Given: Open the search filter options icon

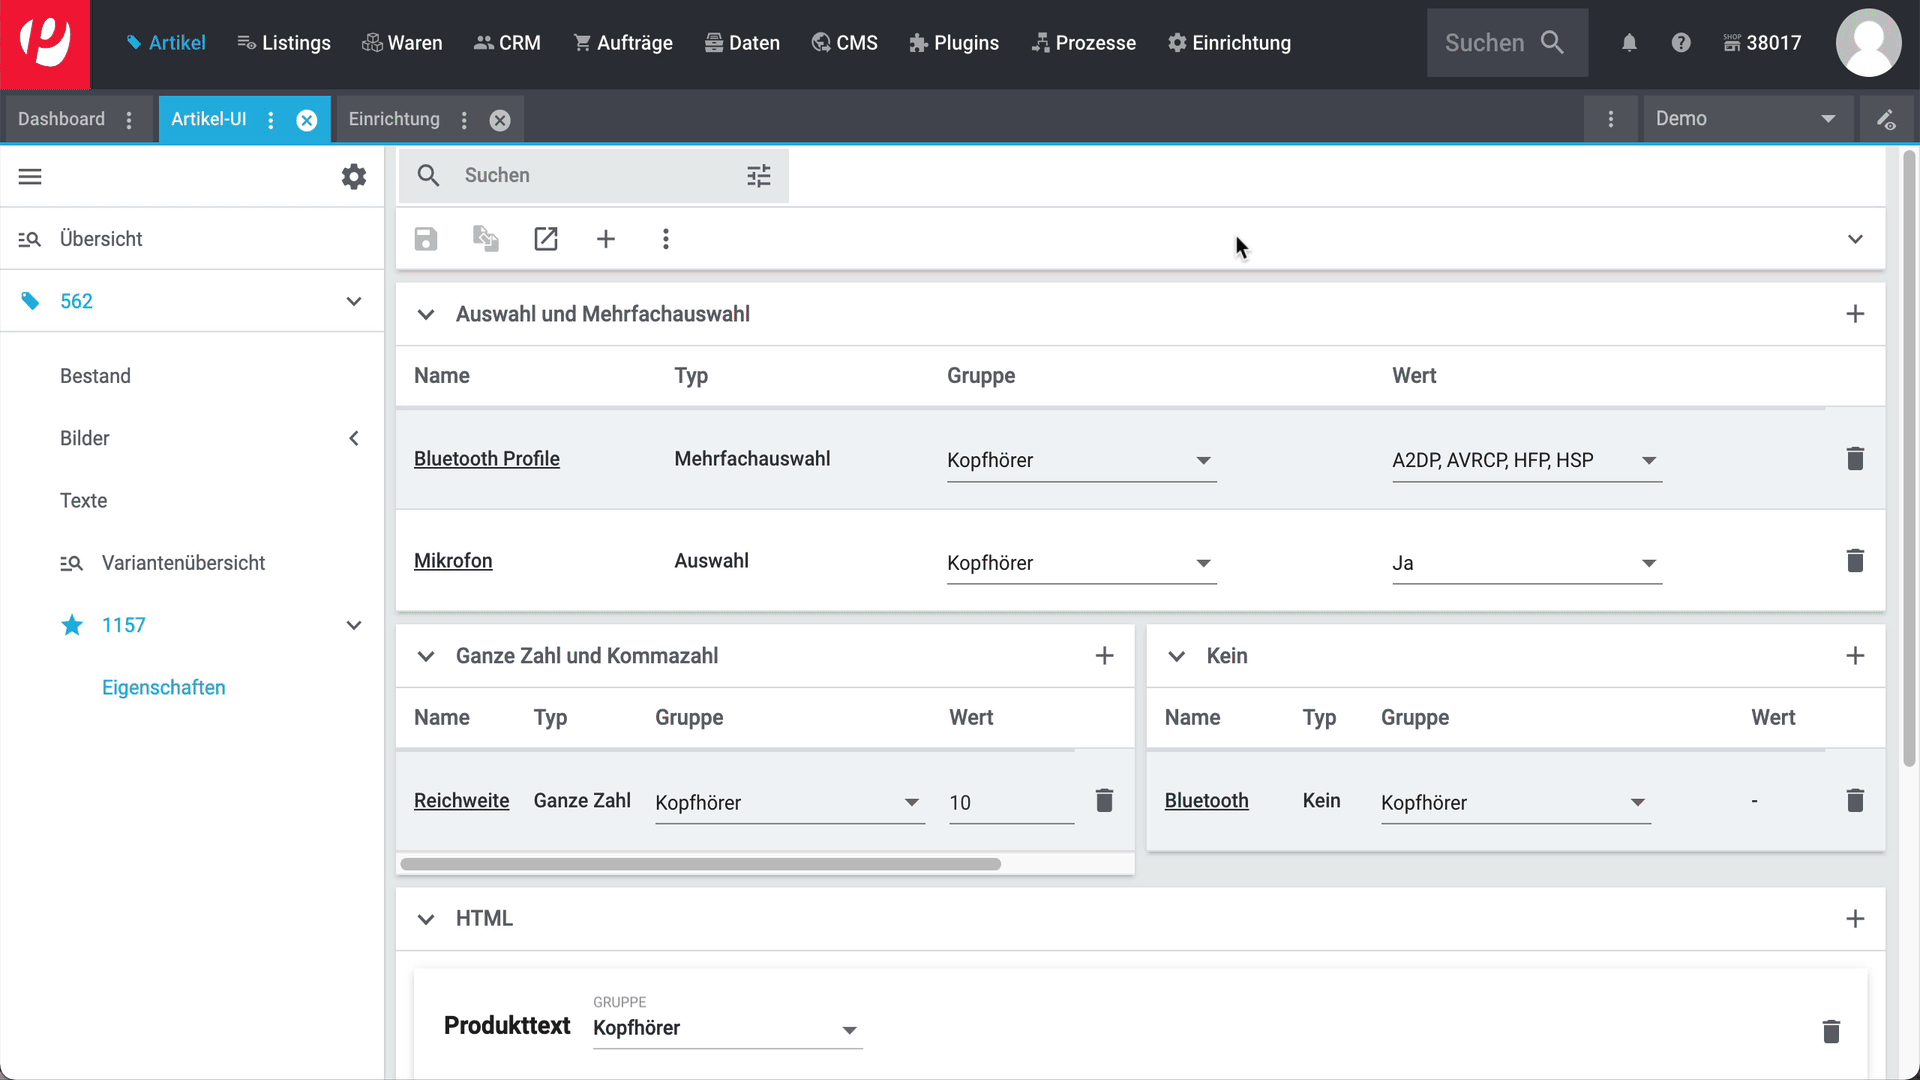Looking at the screenshot, I should point(759,176).
